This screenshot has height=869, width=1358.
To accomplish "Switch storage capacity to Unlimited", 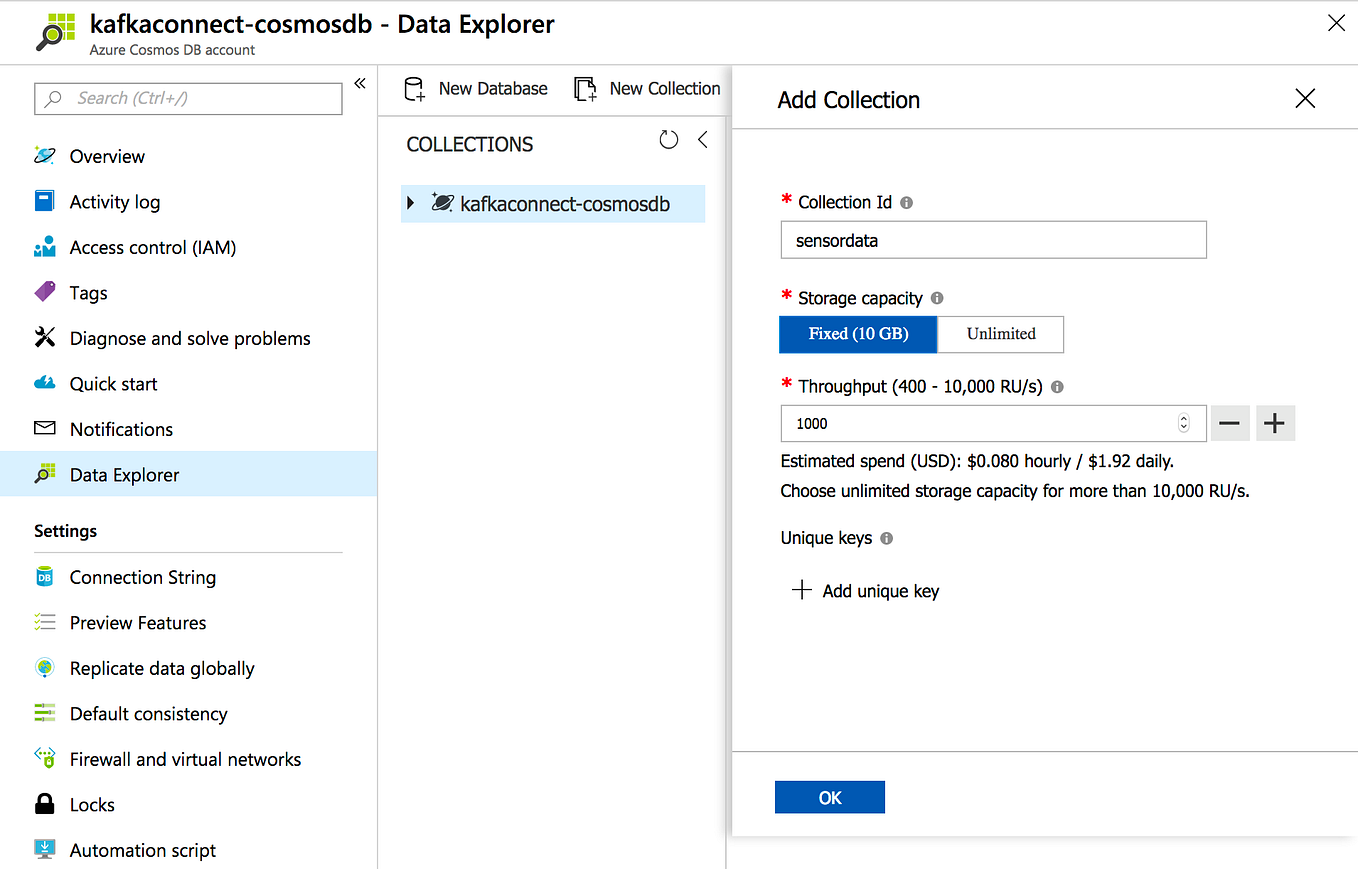I will 1000,334.
